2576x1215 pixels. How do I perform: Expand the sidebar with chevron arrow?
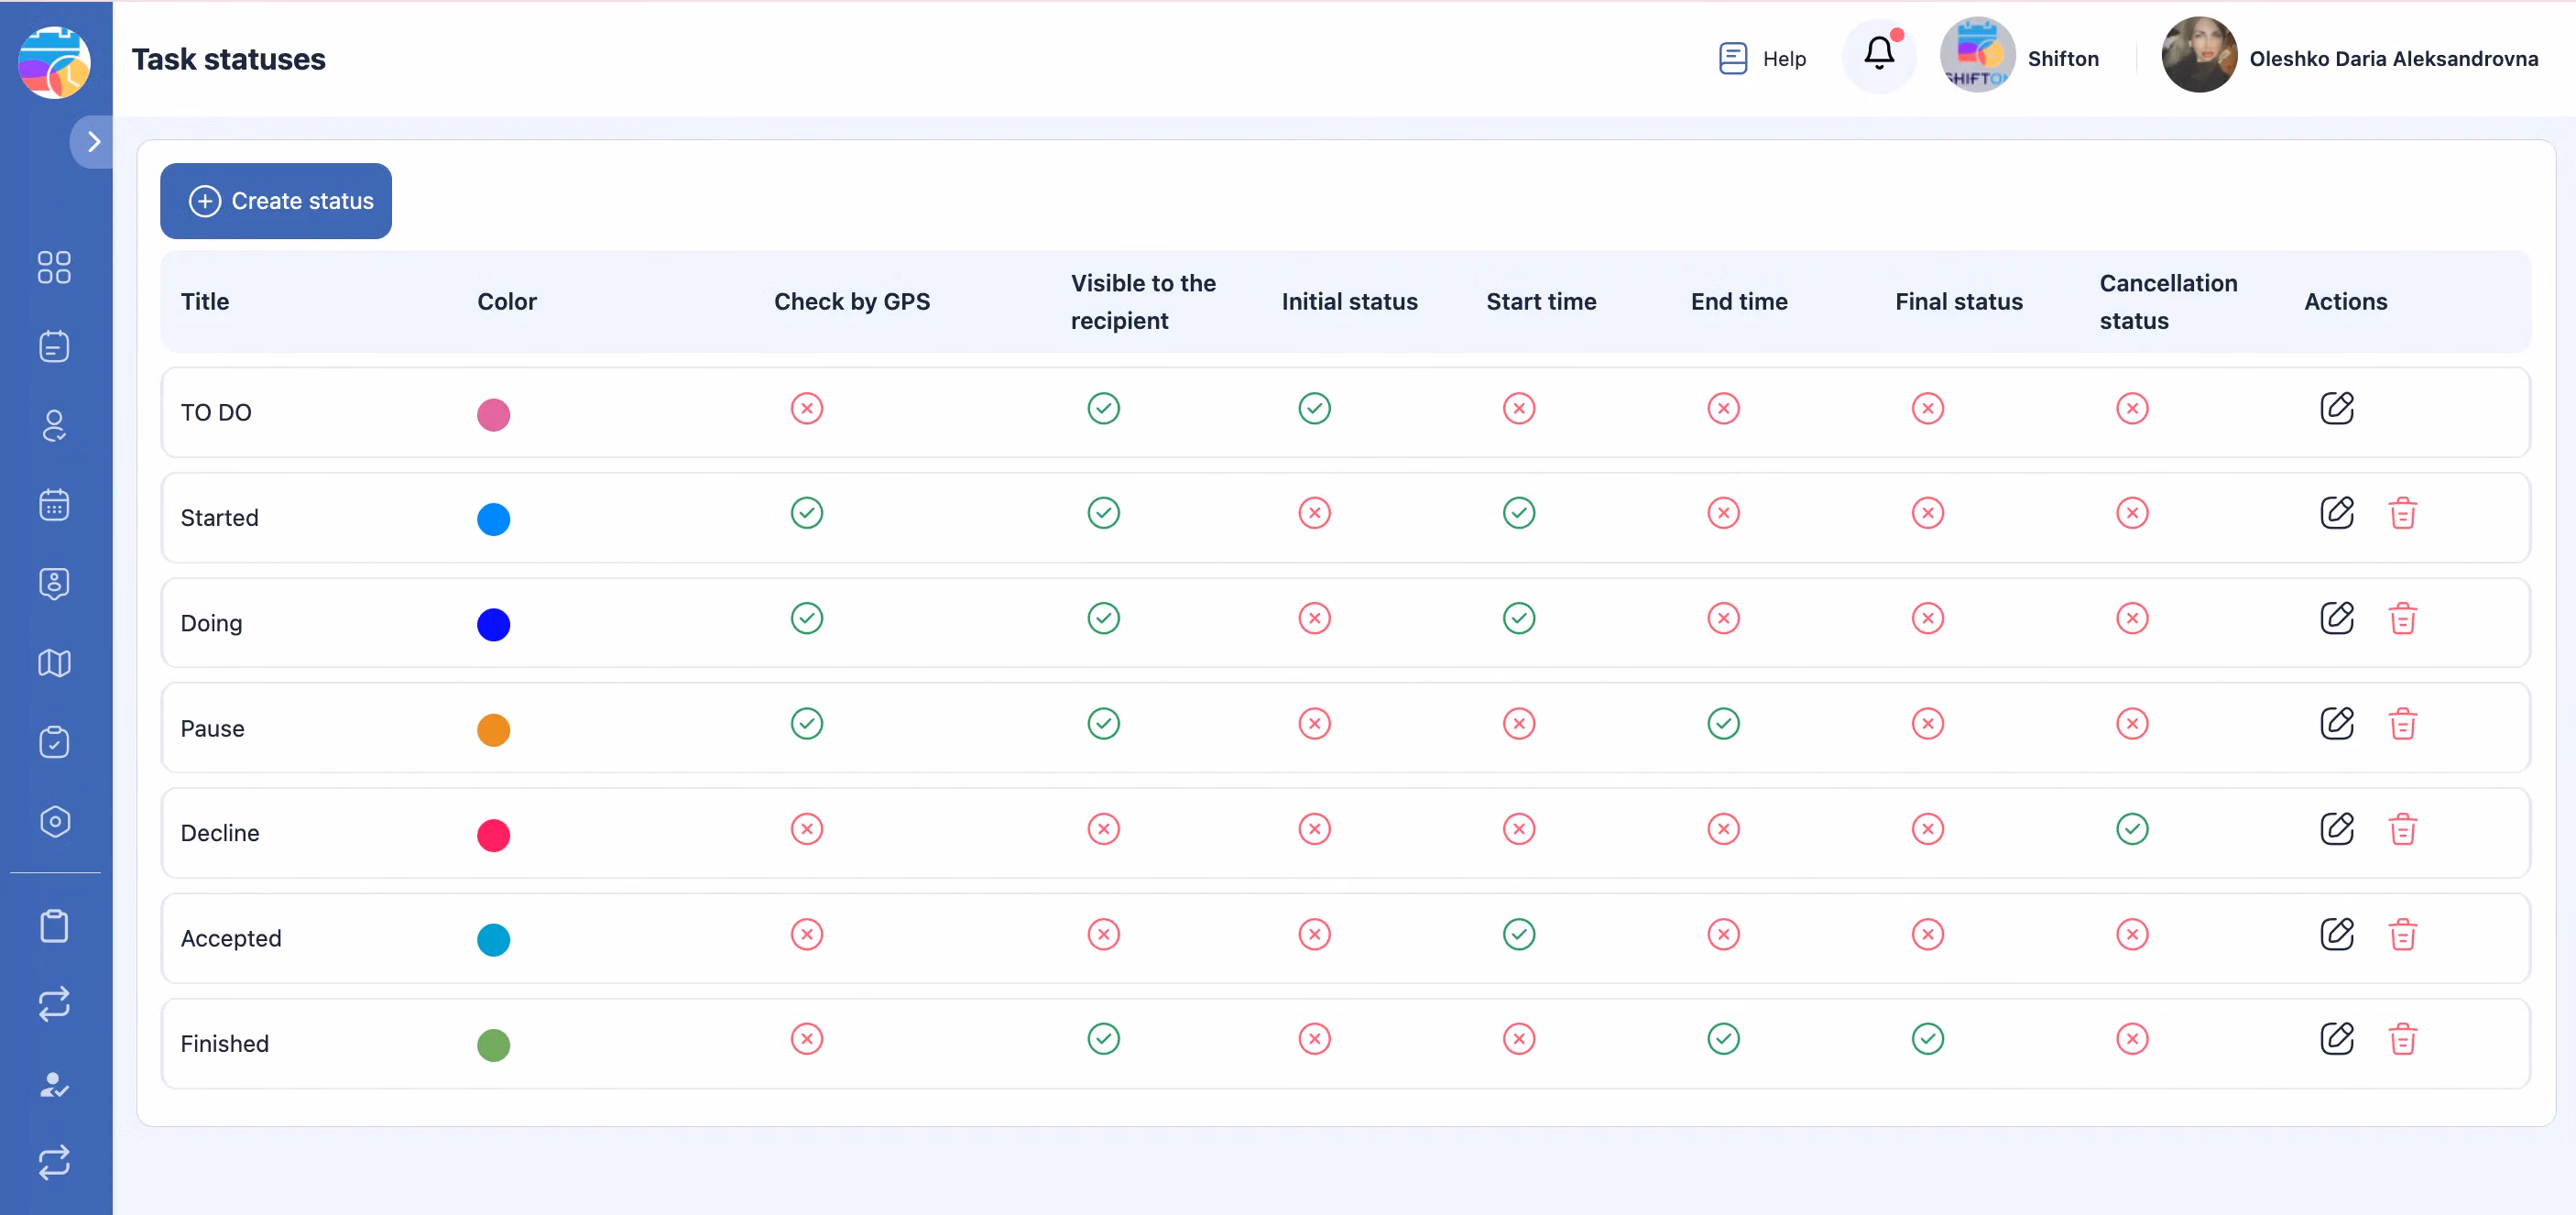(93, 142)
